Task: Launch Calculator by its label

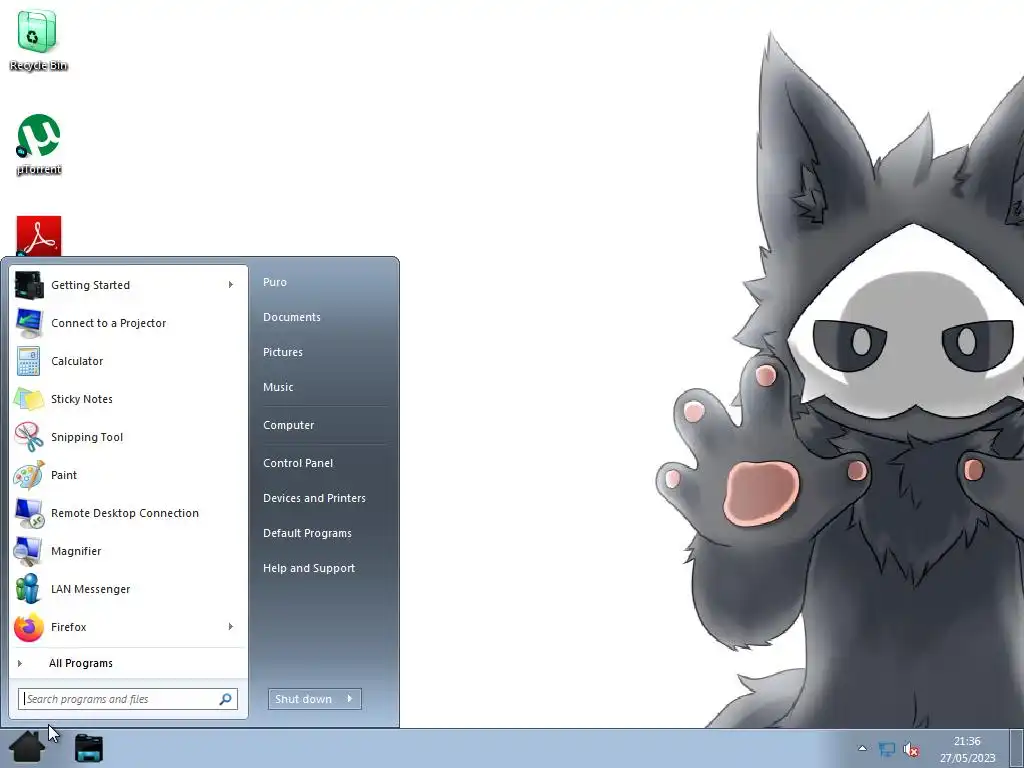Action: coord(77,361)
